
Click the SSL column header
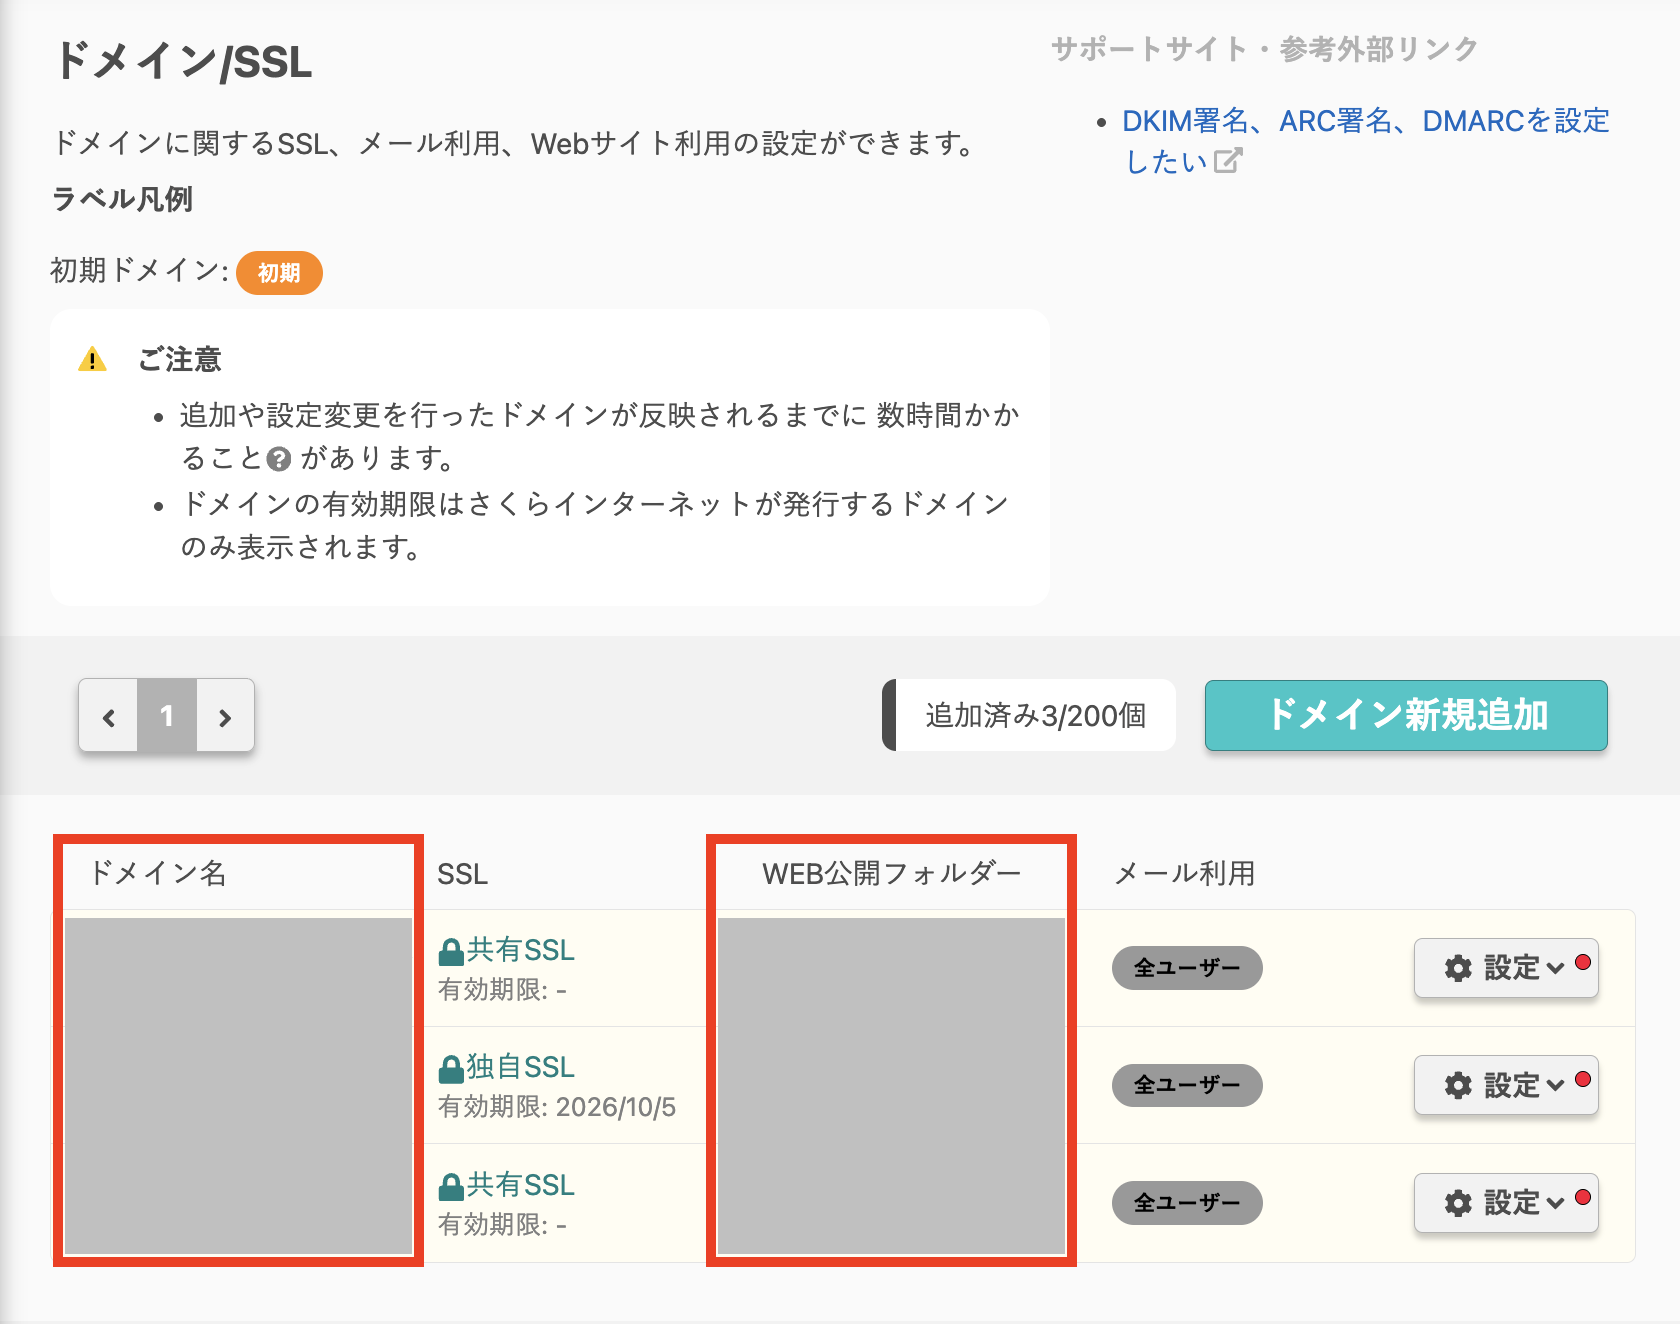(x=463, y=874)
